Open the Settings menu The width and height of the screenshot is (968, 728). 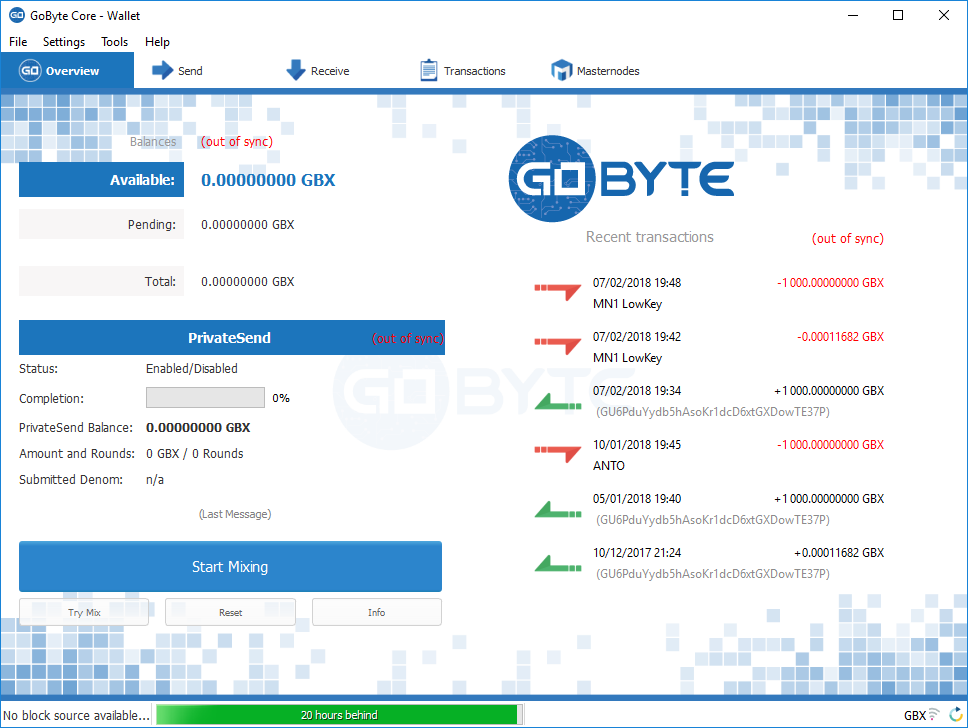(63, 41)
